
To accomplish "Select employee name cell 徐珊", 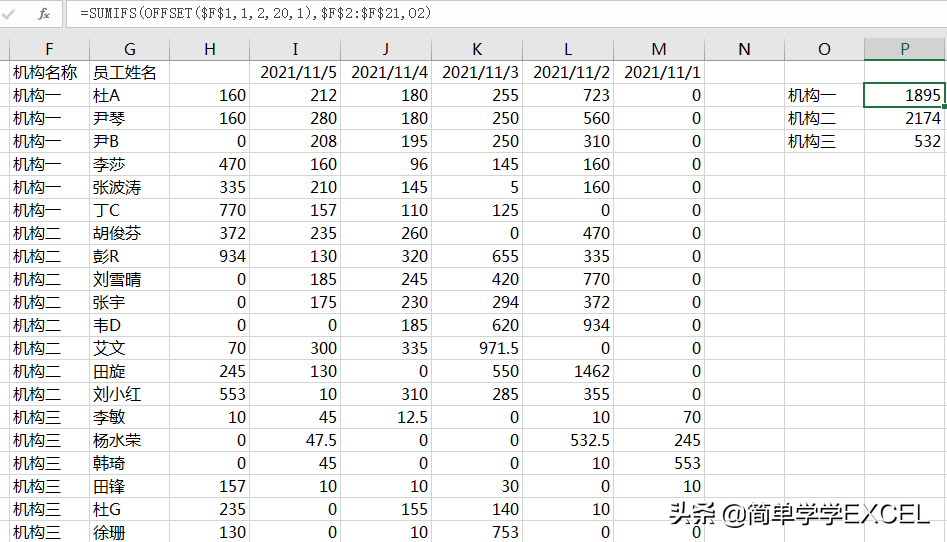I will (129, 532).
